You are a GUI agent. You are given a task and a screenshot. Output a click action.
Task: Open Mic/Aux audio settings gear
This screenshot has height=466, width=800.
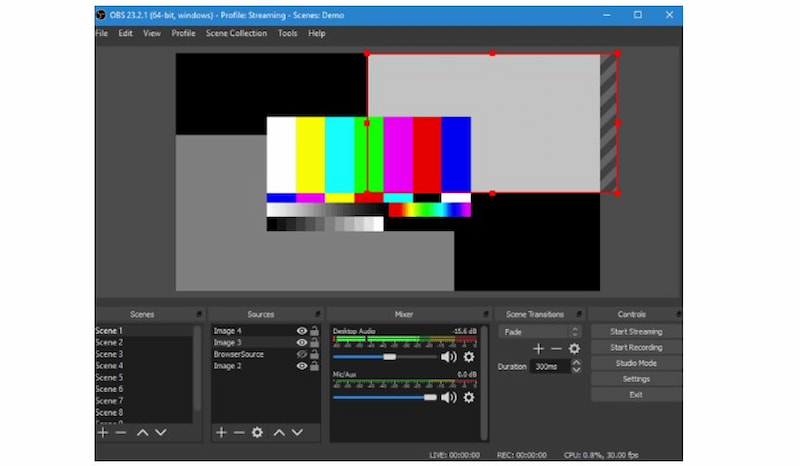coord(469,397)
